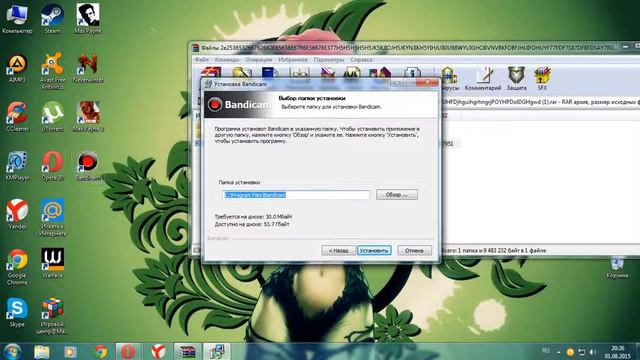Click the Защита tool in WinRAR toolbar
The height and width of the screenshot is (360, 640).
516,79
